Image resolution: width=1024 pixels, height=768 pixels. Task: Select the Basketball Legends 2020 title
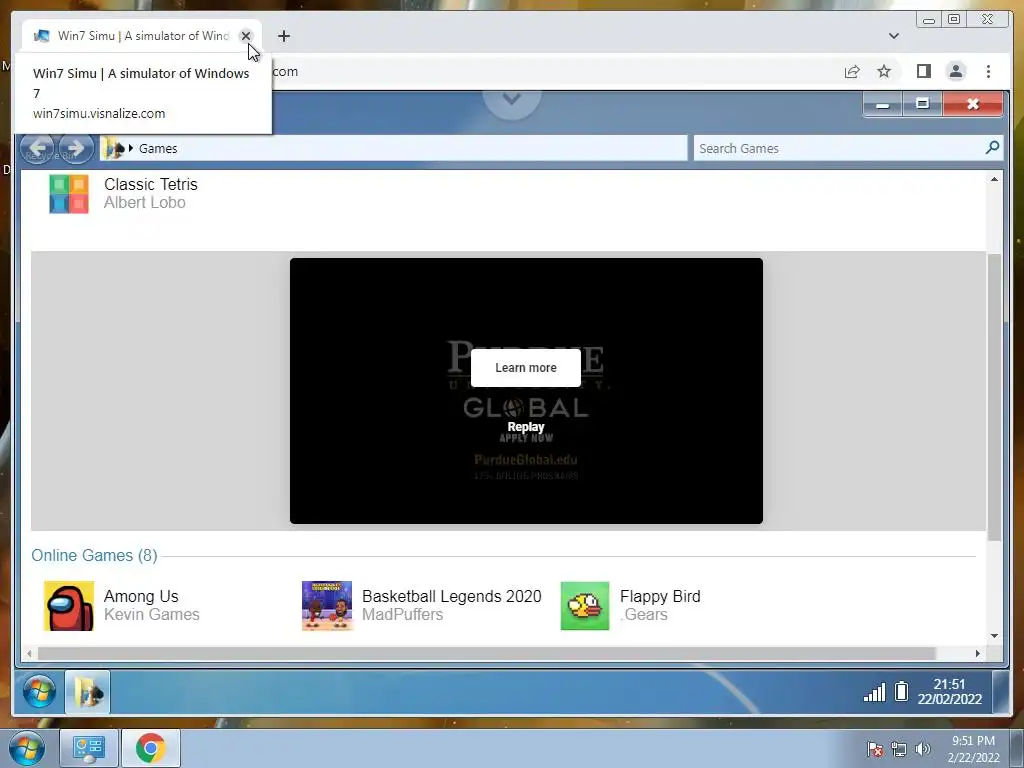pyautogui.click(x=452, y=596)
